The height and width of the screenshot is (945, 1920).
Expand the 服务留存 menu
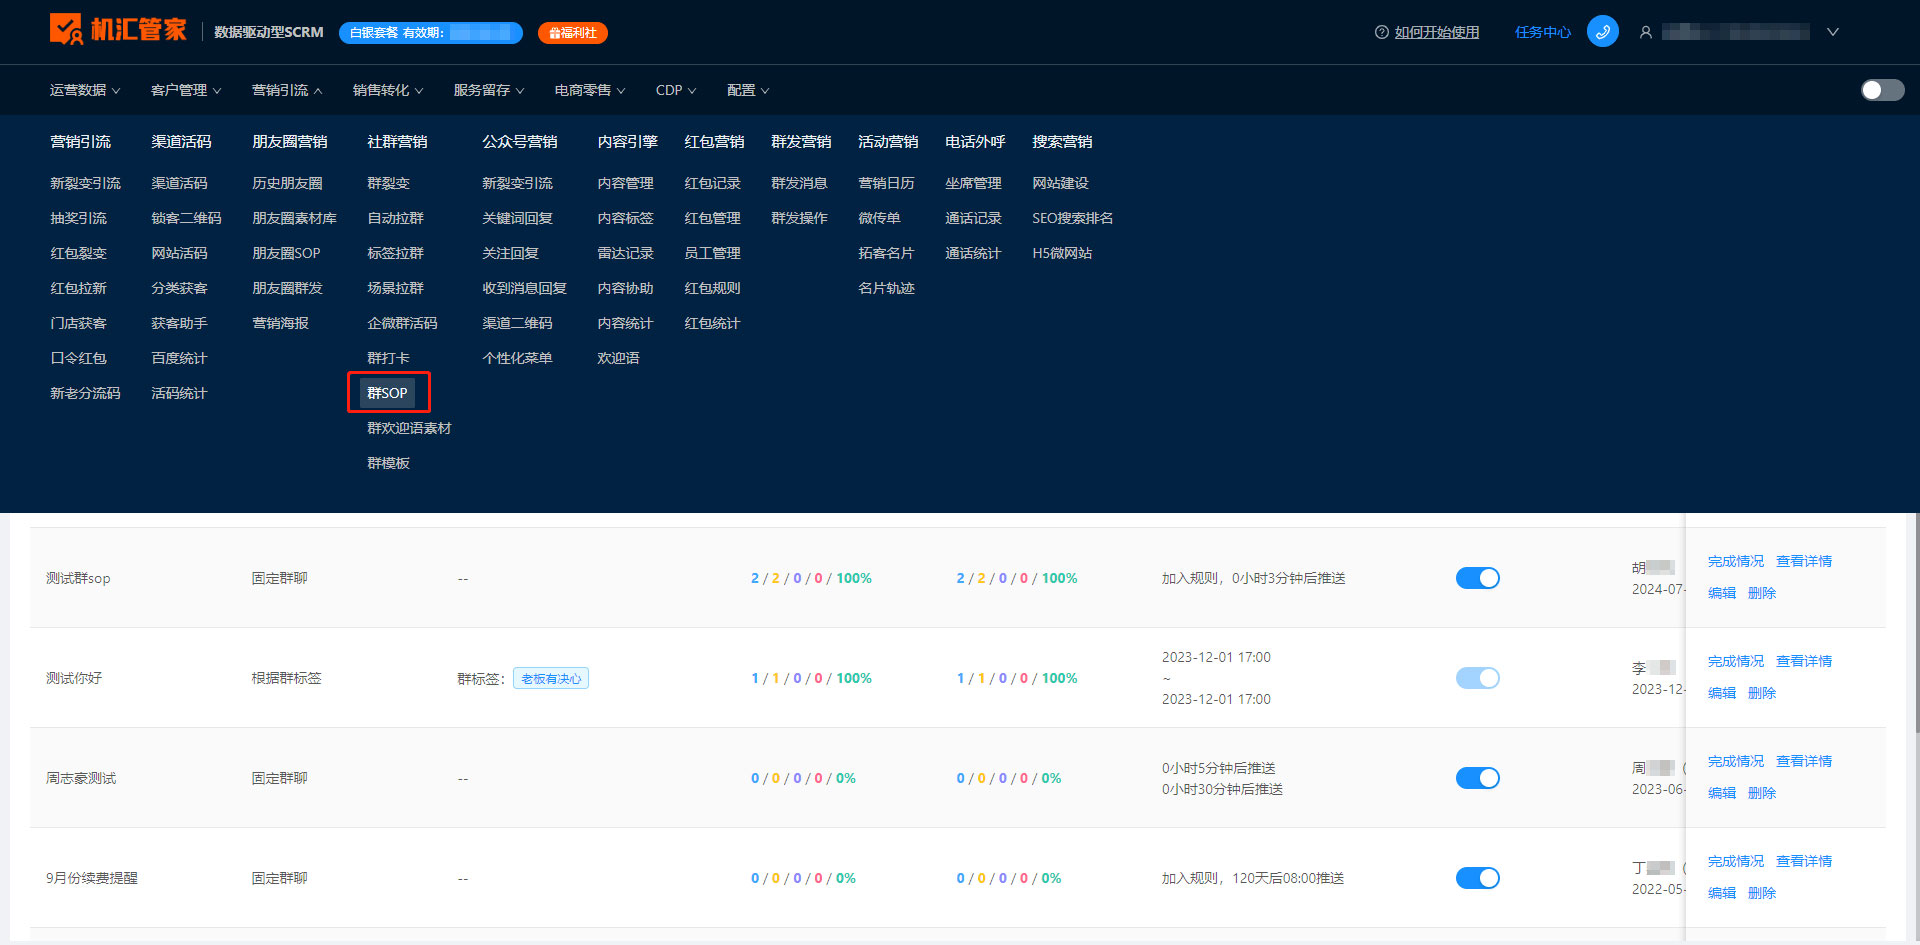(489, 90)
